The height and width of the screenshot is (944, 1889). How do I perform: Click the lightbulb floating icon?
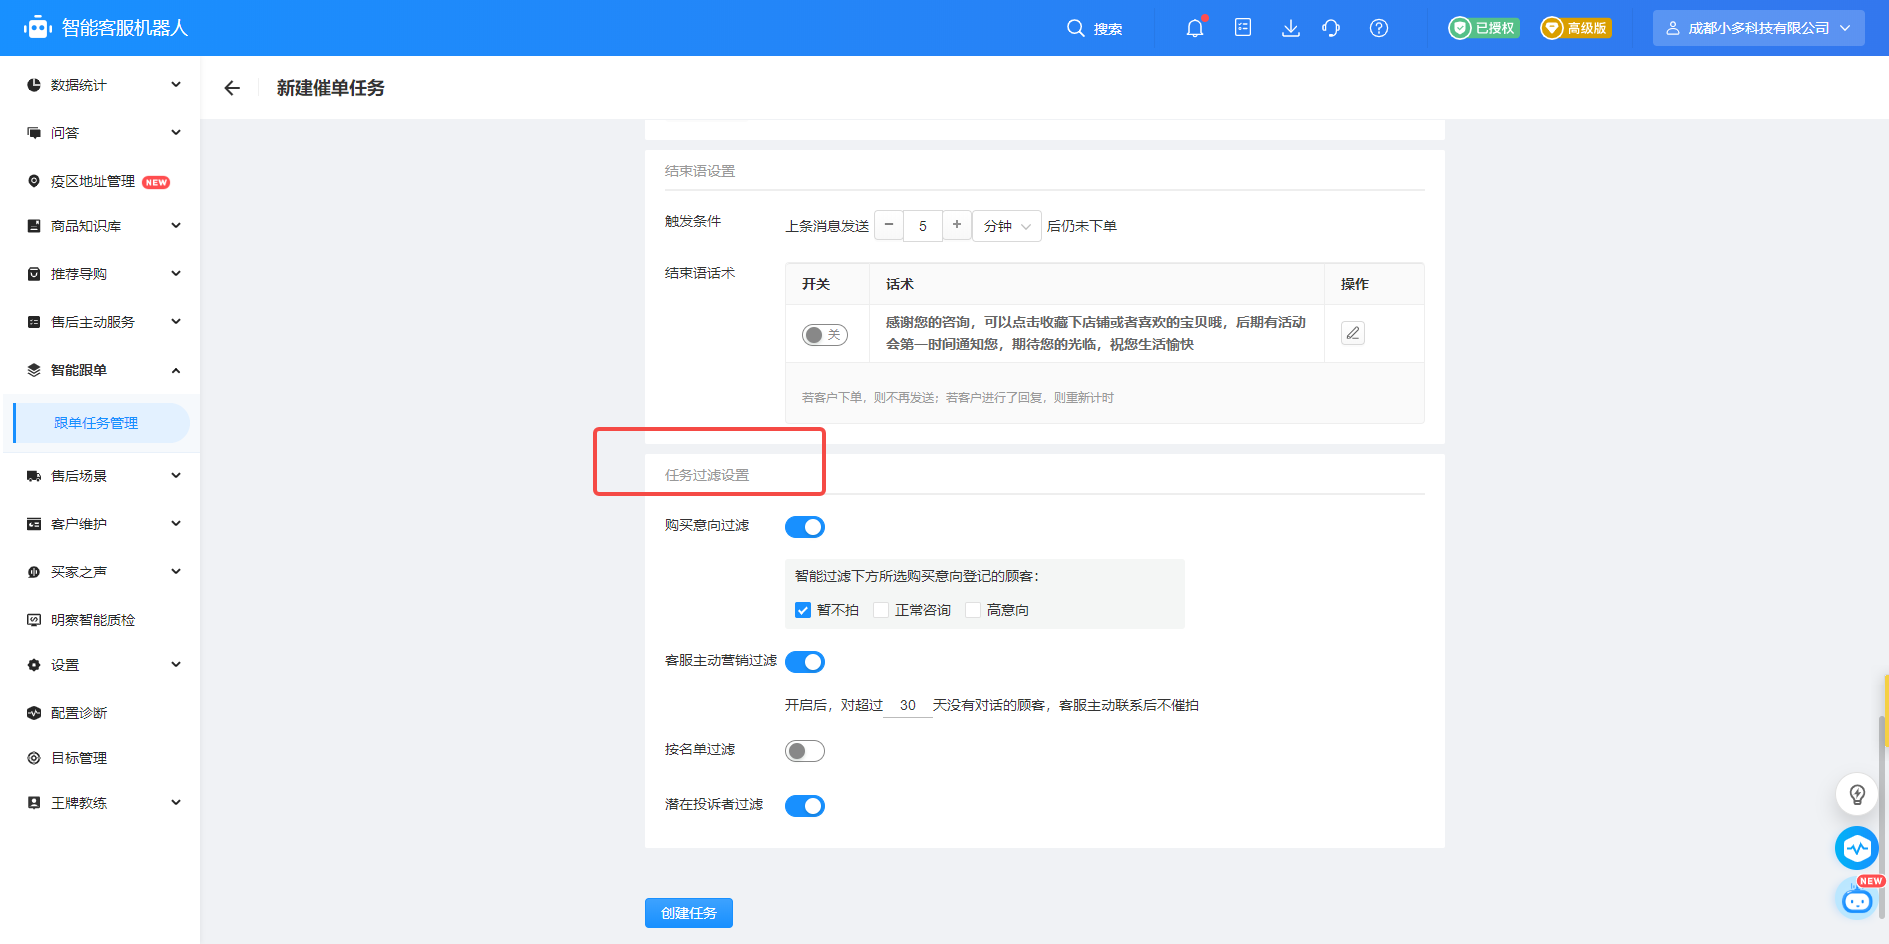tap(1857, 795)
